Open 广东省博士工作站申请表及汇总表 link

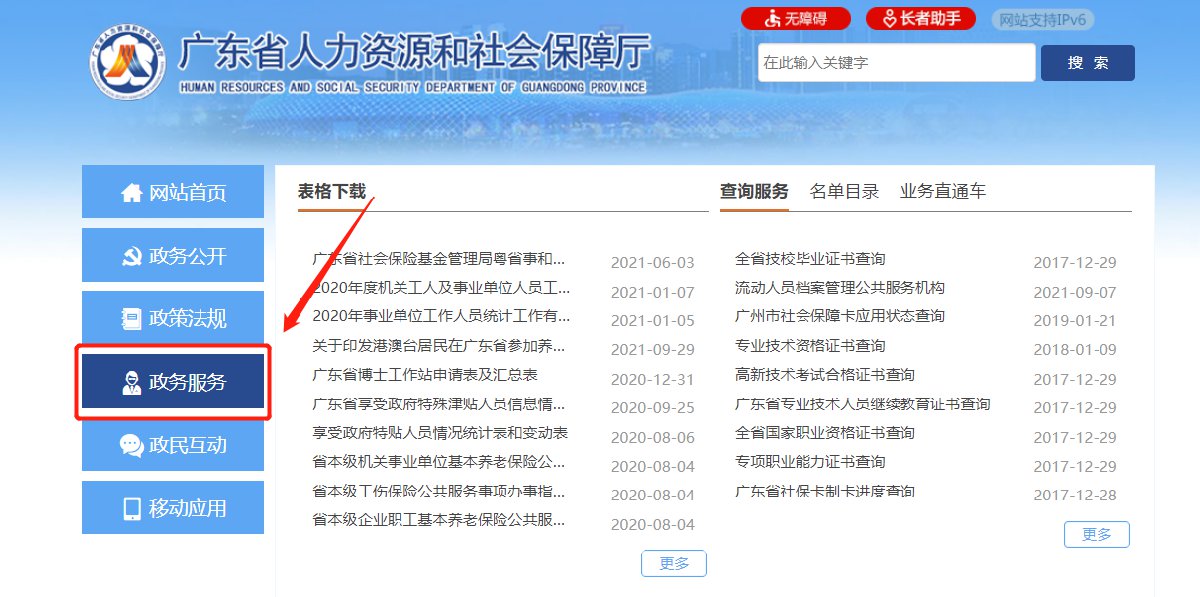point(425,375)
